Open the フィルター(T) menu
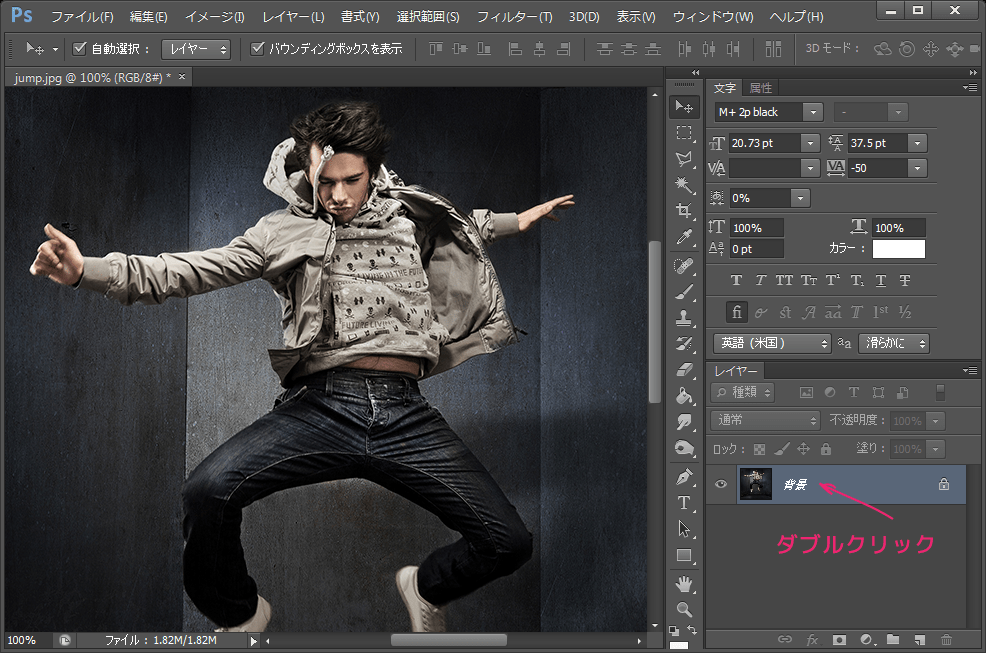 point(514,17)
